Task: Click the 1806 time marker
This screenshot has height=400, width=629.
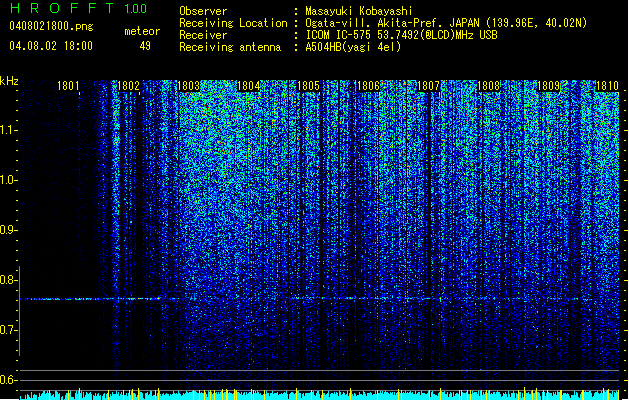Action: tap(368, 86)
